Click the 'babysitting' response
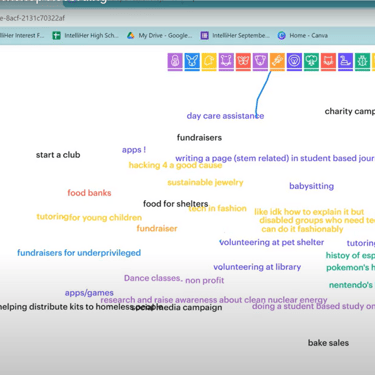The image size is (375, 375). click(311, 186)
